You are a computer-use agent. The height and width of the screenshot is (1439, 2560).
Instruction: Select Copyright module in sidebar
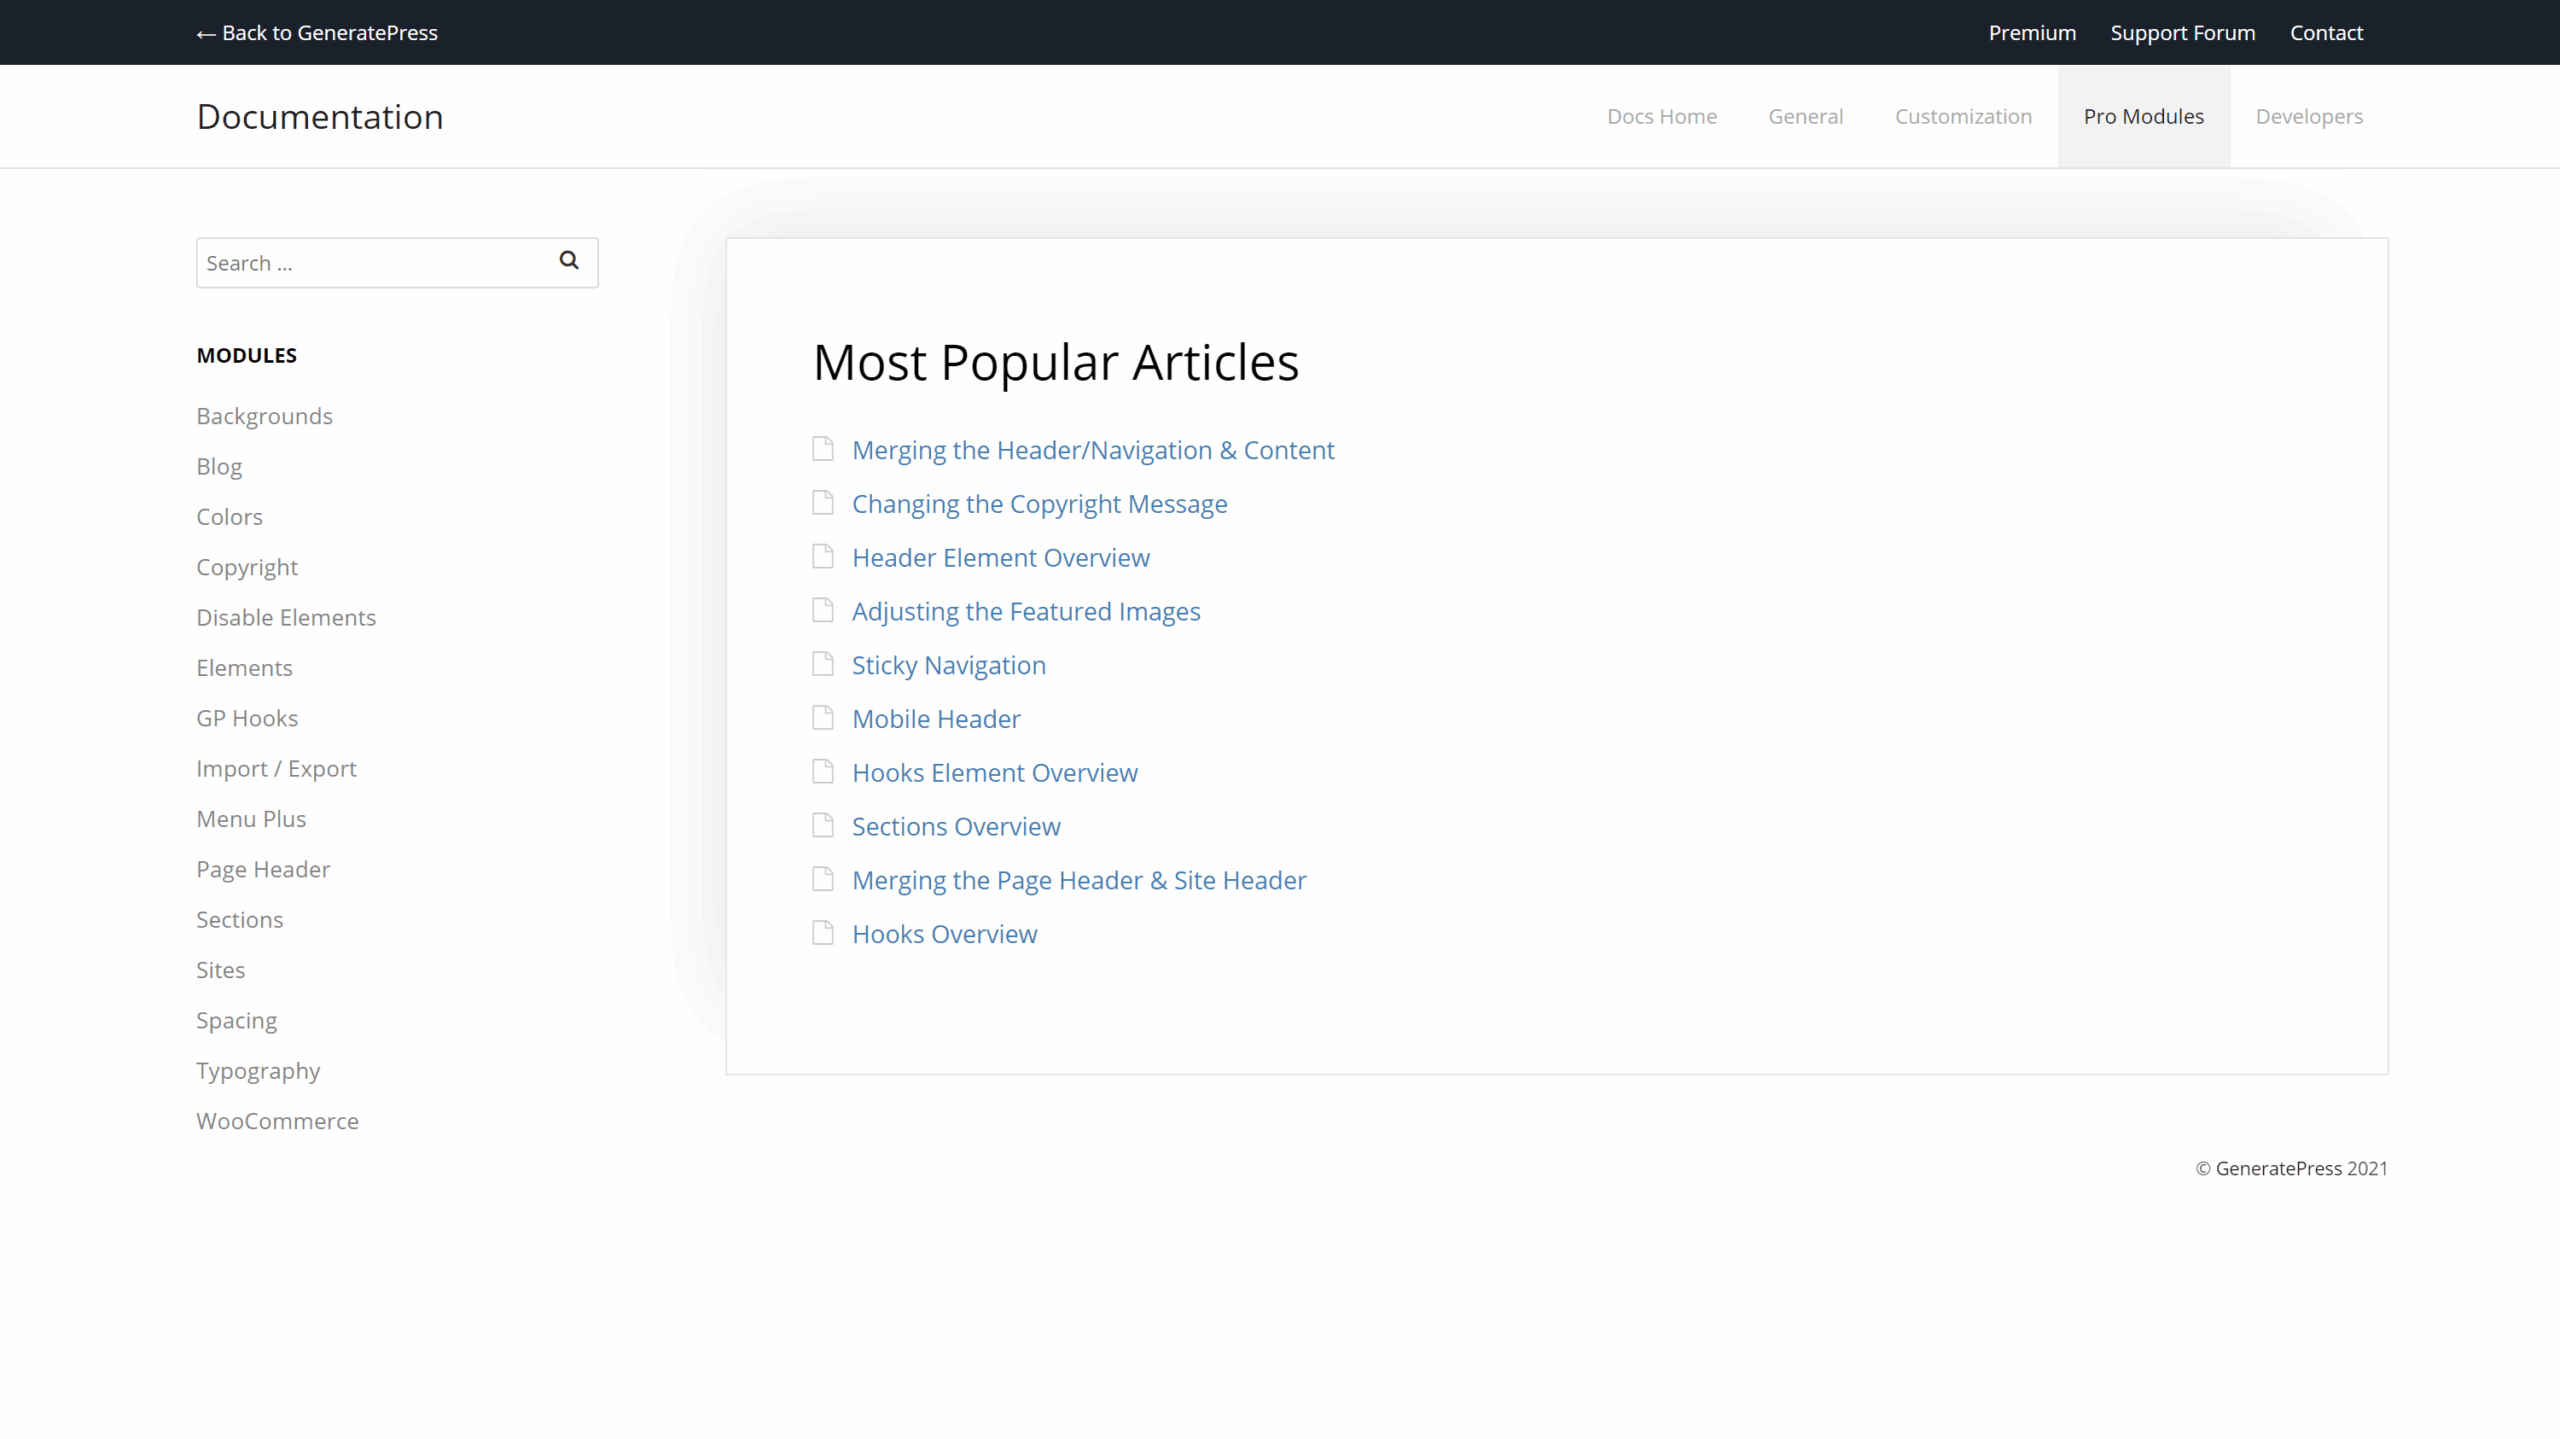pos(247,568)
